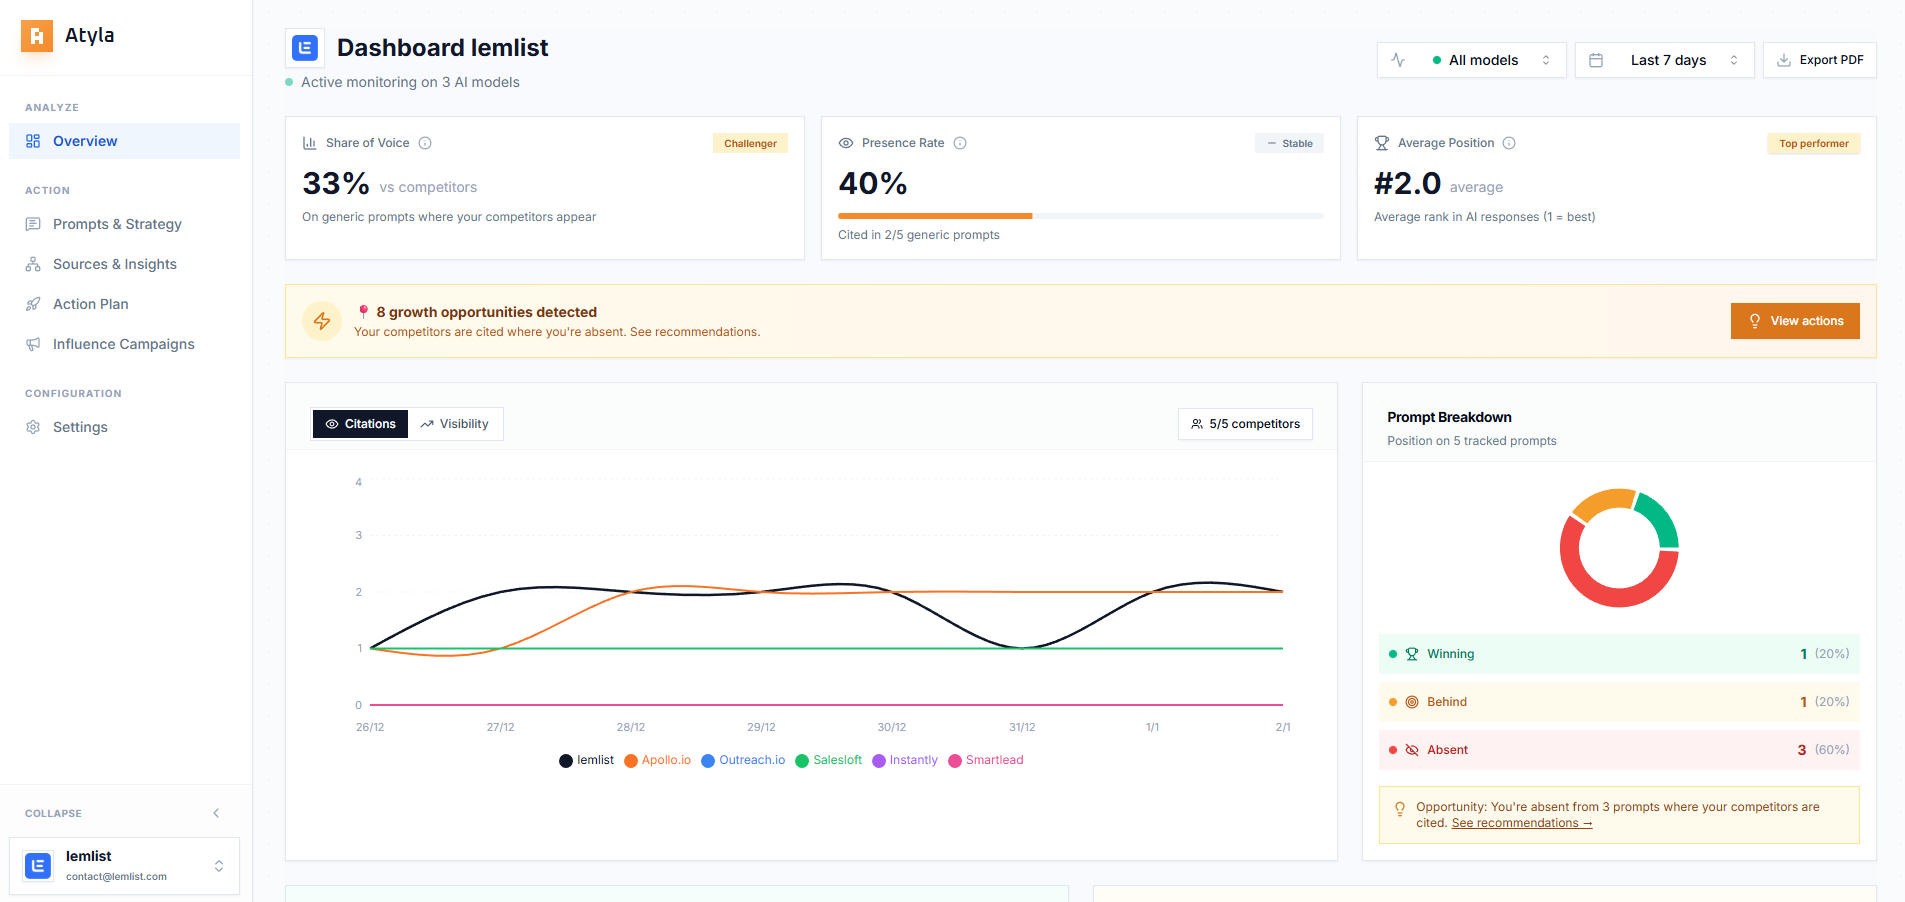Click the lightning bolt icon in the alert banner
Image resolution: width=1905 pixels, height=902 pixels.
point(321,321)
